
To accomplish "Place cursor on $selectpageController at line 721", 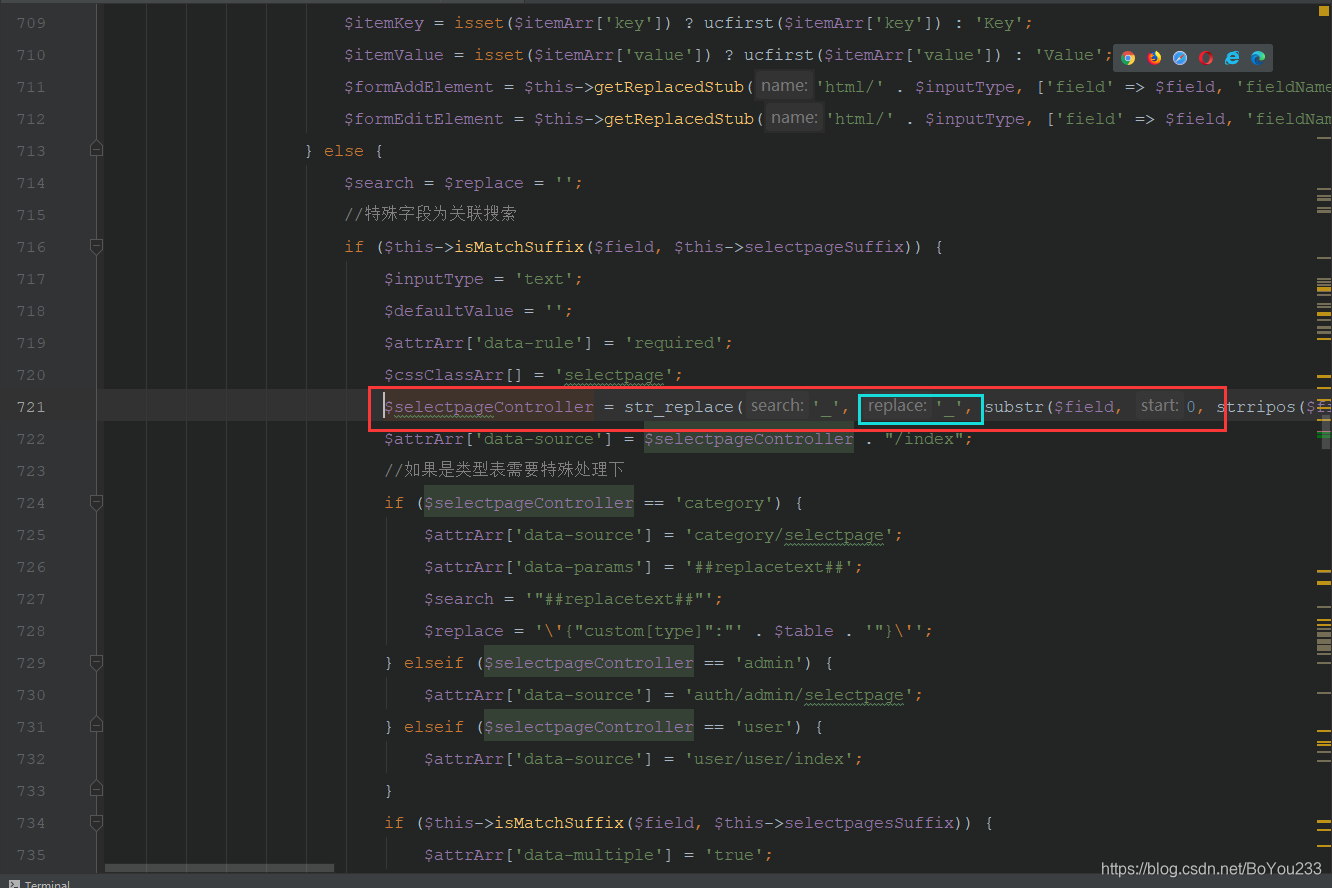I will [x=489, y=407].
